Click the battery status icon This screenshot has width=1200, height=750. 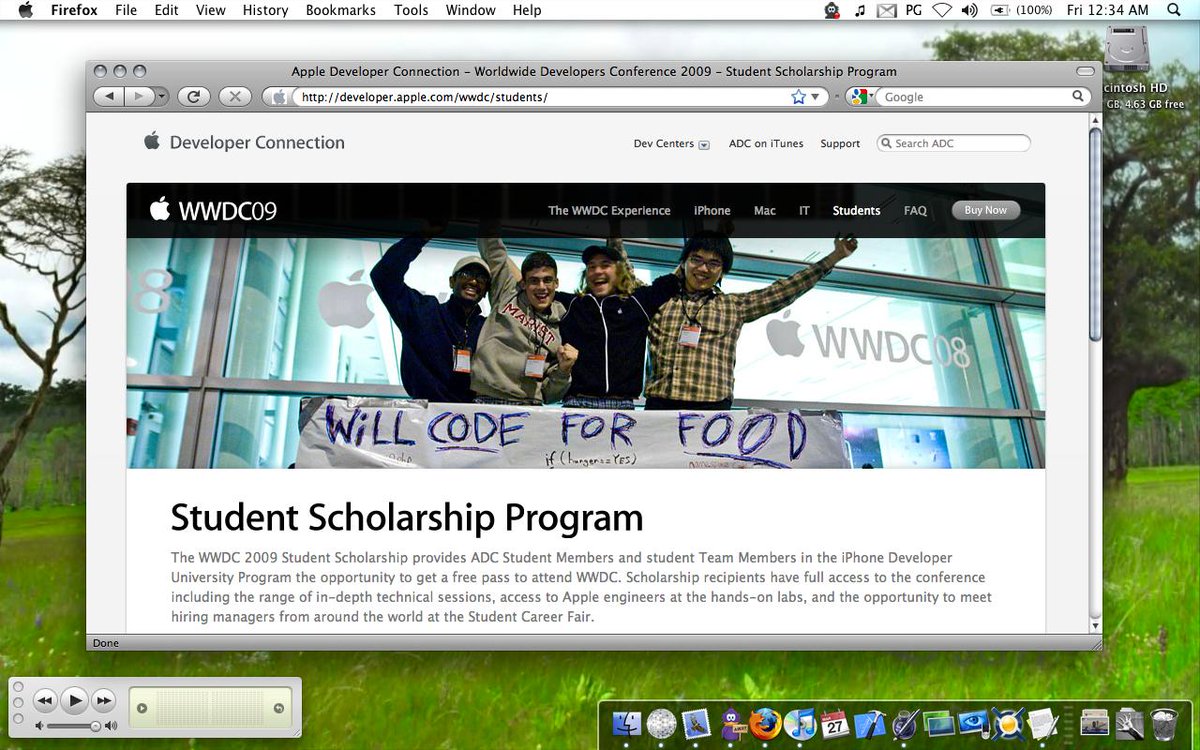pyautogui.click(x=1000, y=10)
